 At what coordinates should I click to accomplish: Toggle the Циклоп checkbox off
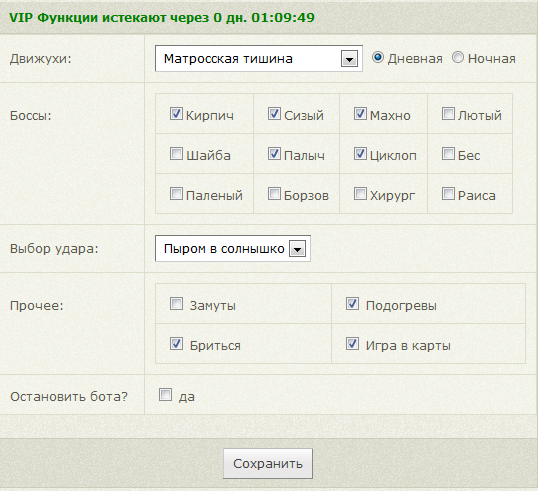pyautogui.click(x=360, y=153)
